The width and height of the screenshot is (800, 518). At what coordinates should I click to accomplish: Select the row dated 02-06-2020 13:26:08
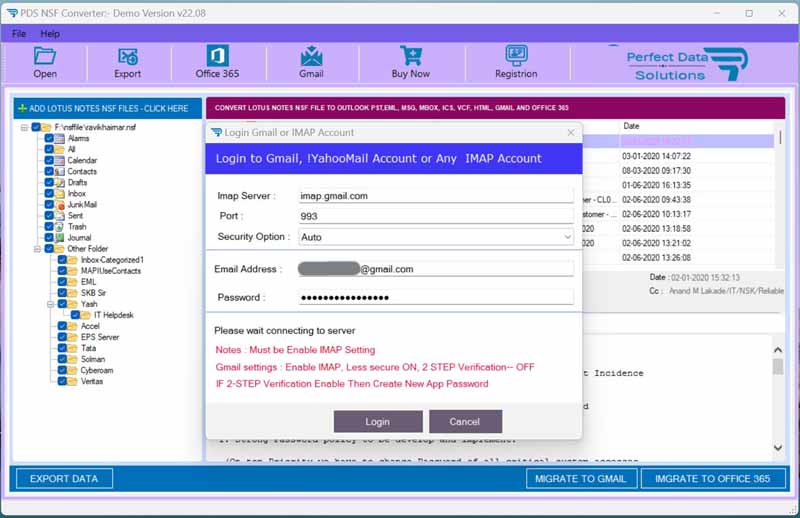click(x=656, y=258)
